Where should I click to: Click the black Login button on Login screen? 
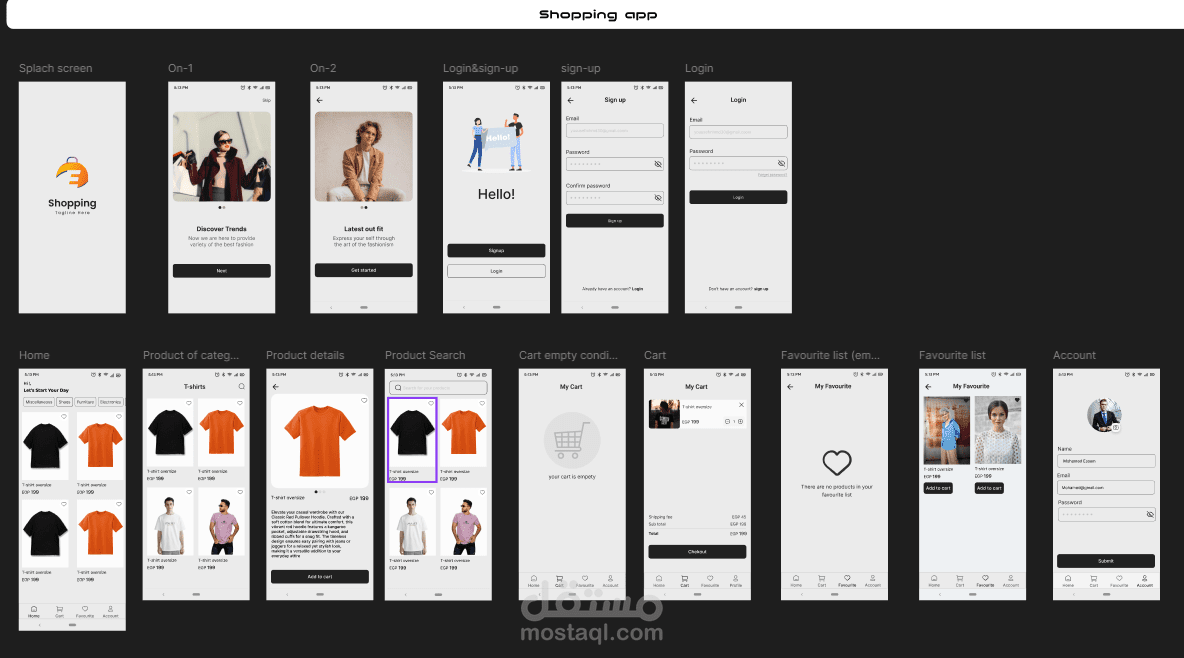tap(738, 197)
